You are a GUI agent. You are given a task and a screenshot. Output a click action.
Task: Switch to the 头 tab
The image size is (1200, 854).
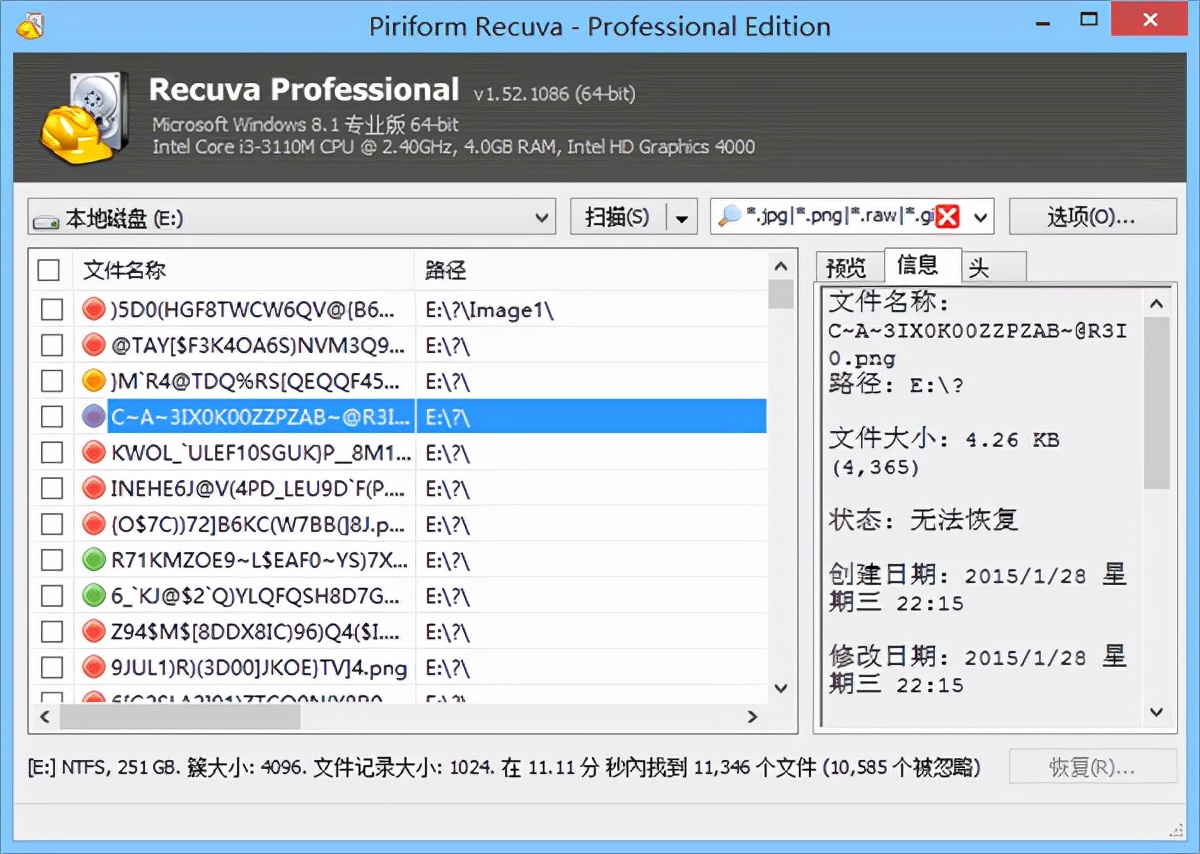994,267
